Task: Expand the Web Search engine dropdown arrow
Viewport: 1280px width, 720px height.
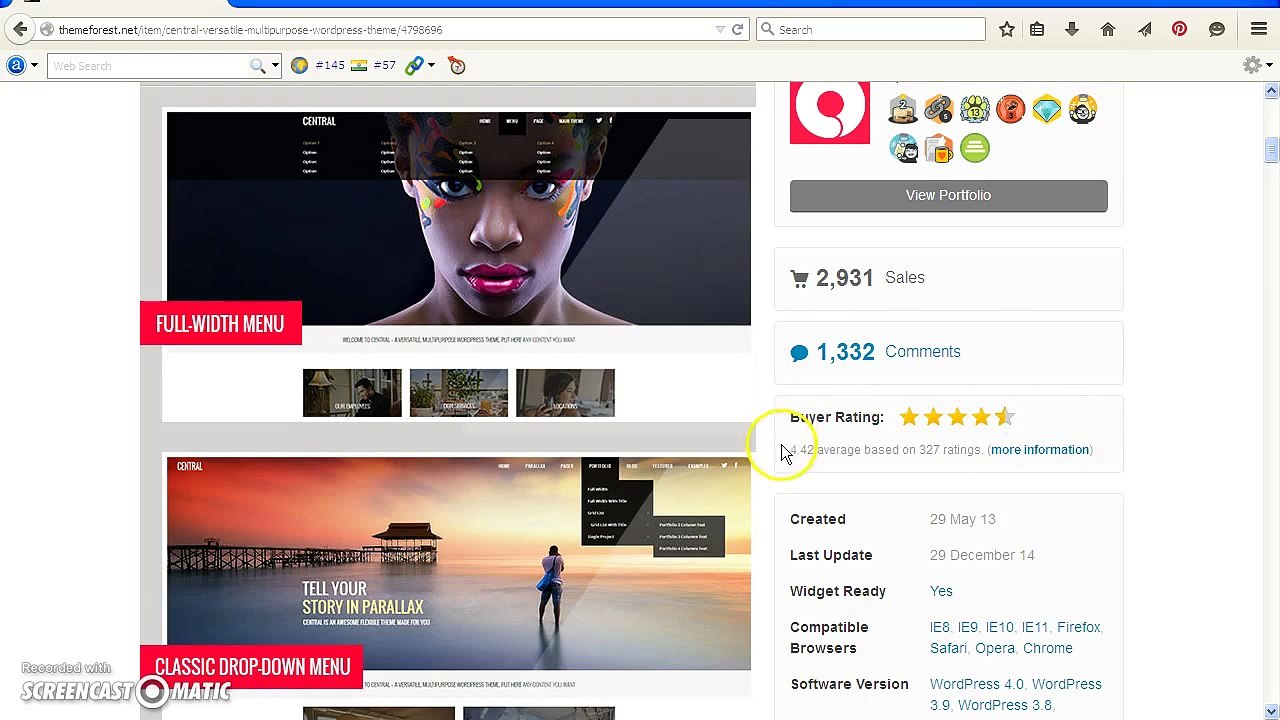Action: [x=275, y=66]
